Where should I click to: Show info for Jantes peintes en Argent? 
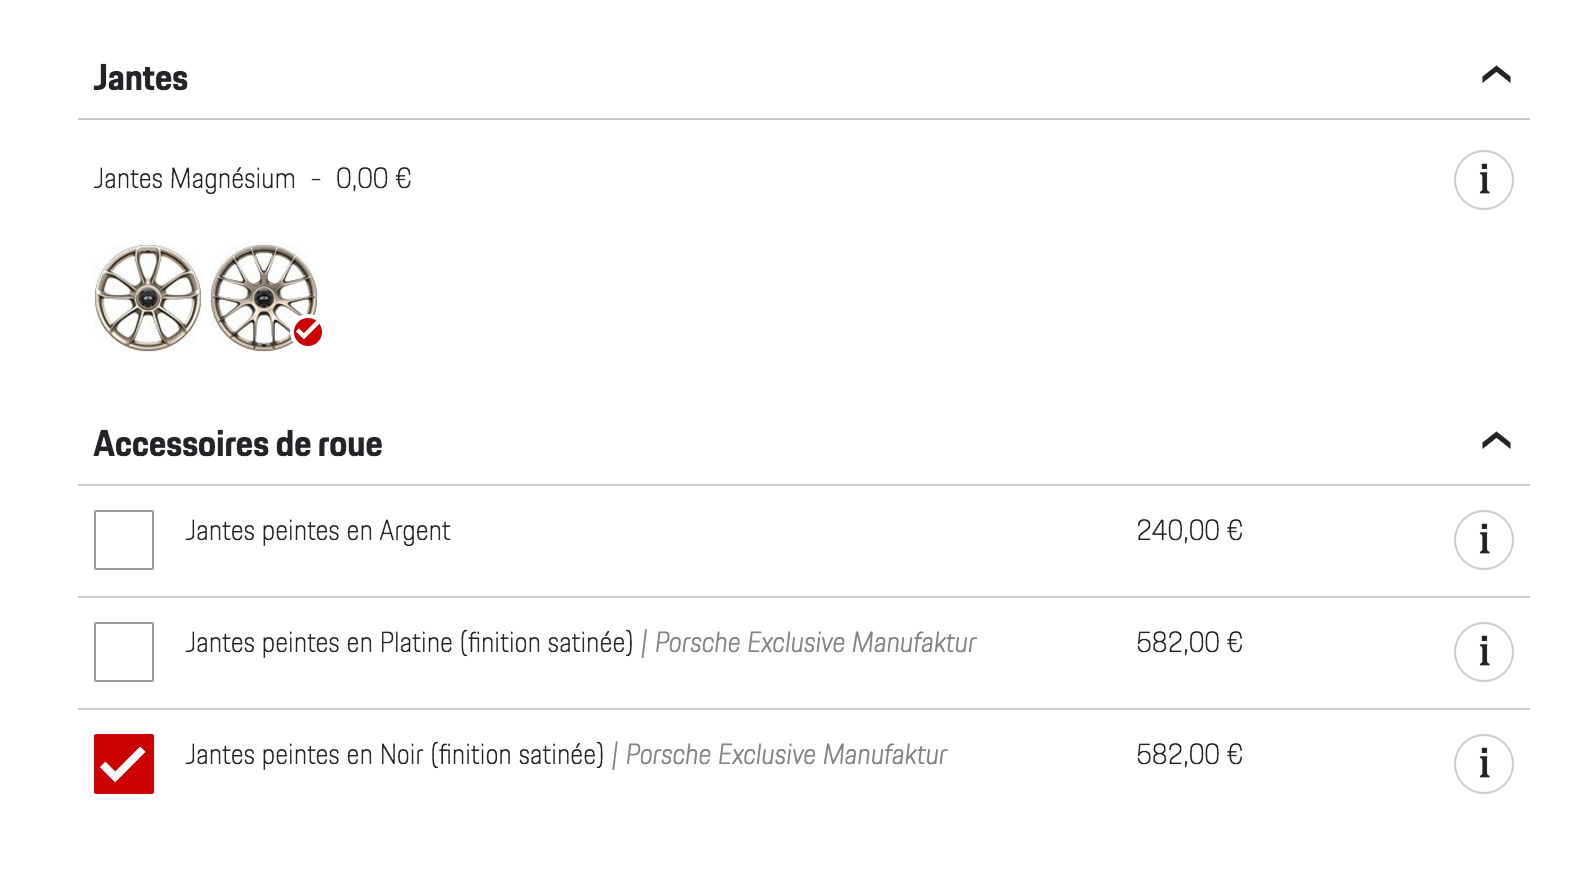(x=1483, y=540)
